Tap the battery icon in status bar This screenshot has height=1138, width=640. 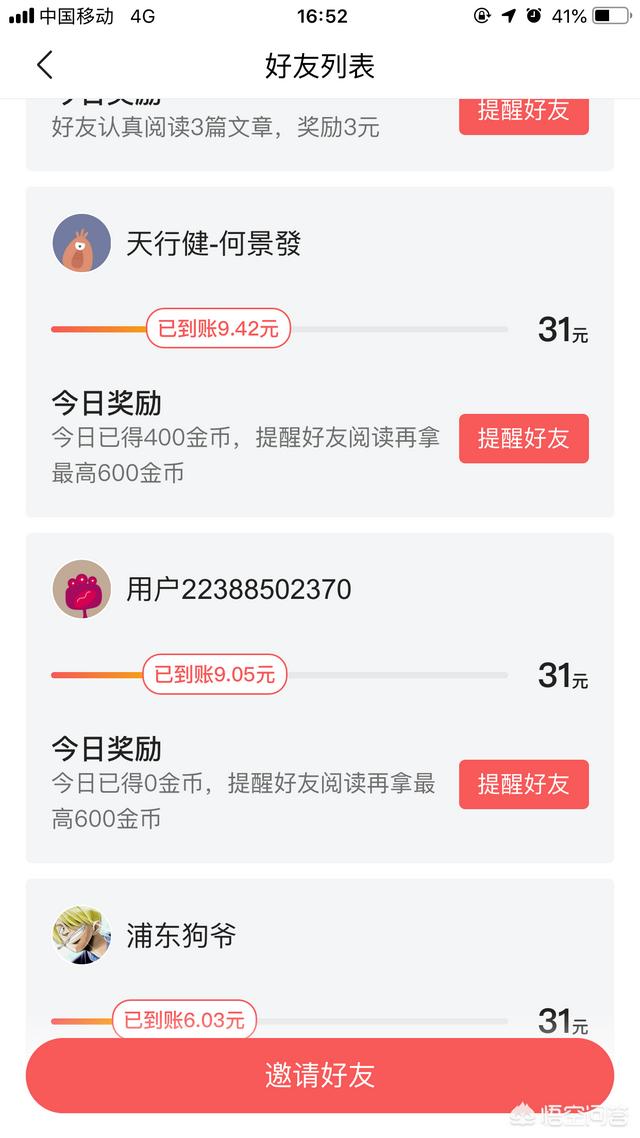612,16
